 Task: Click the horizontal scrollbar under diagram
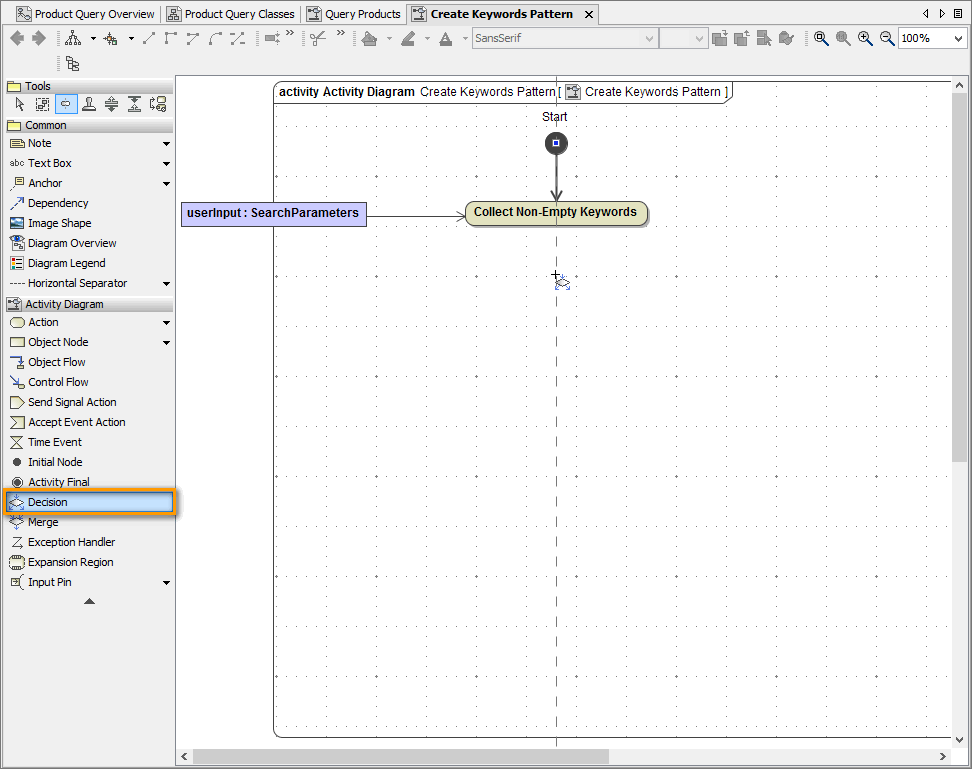pyautogui.click(x=400, y=756)
